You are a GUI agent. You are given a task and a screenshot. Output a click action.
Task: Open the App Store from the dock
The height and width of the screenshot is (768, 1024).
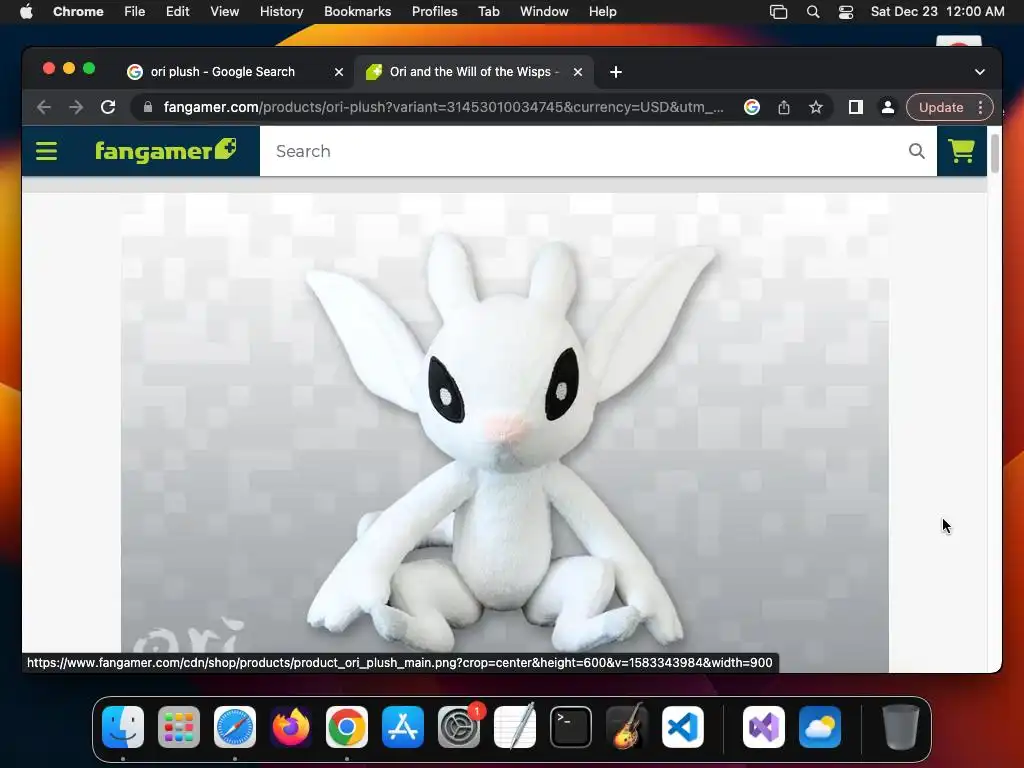403,727
